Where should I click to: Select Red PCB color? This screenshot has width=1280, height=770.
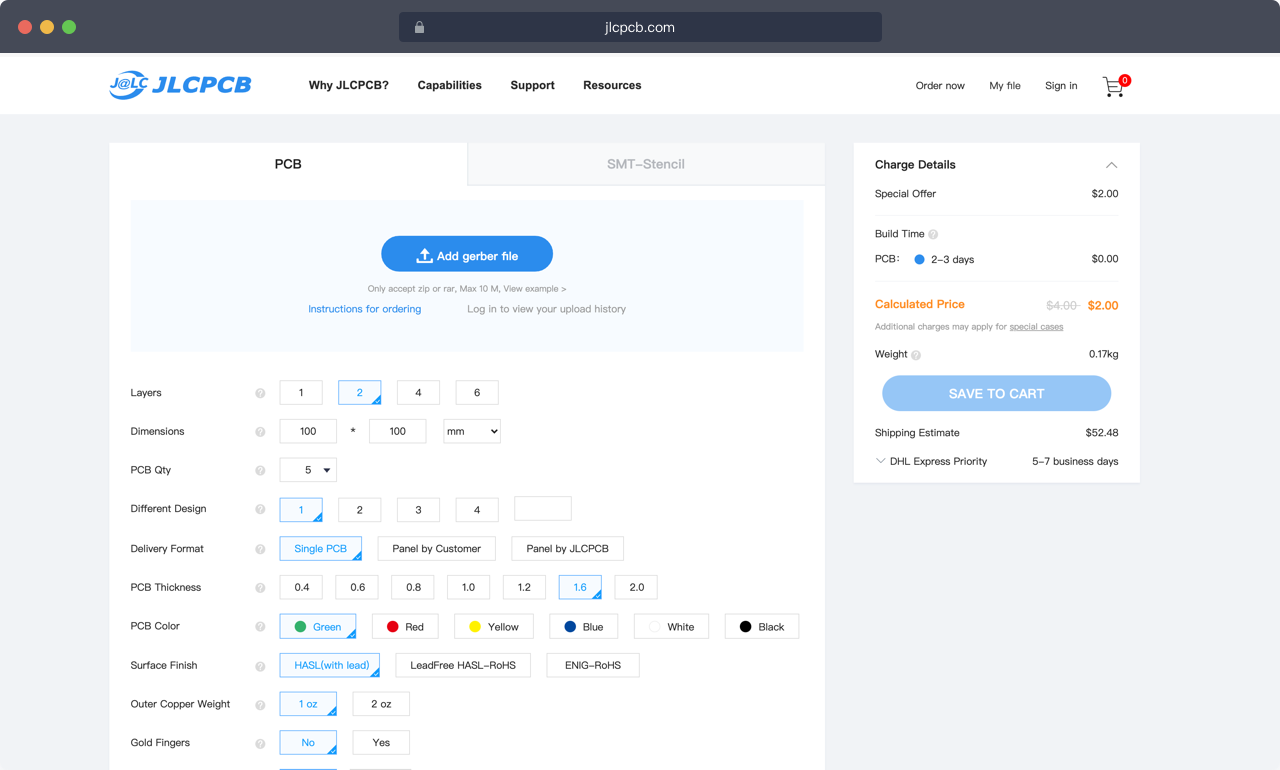pyautogui.click(x=405, y=626)
